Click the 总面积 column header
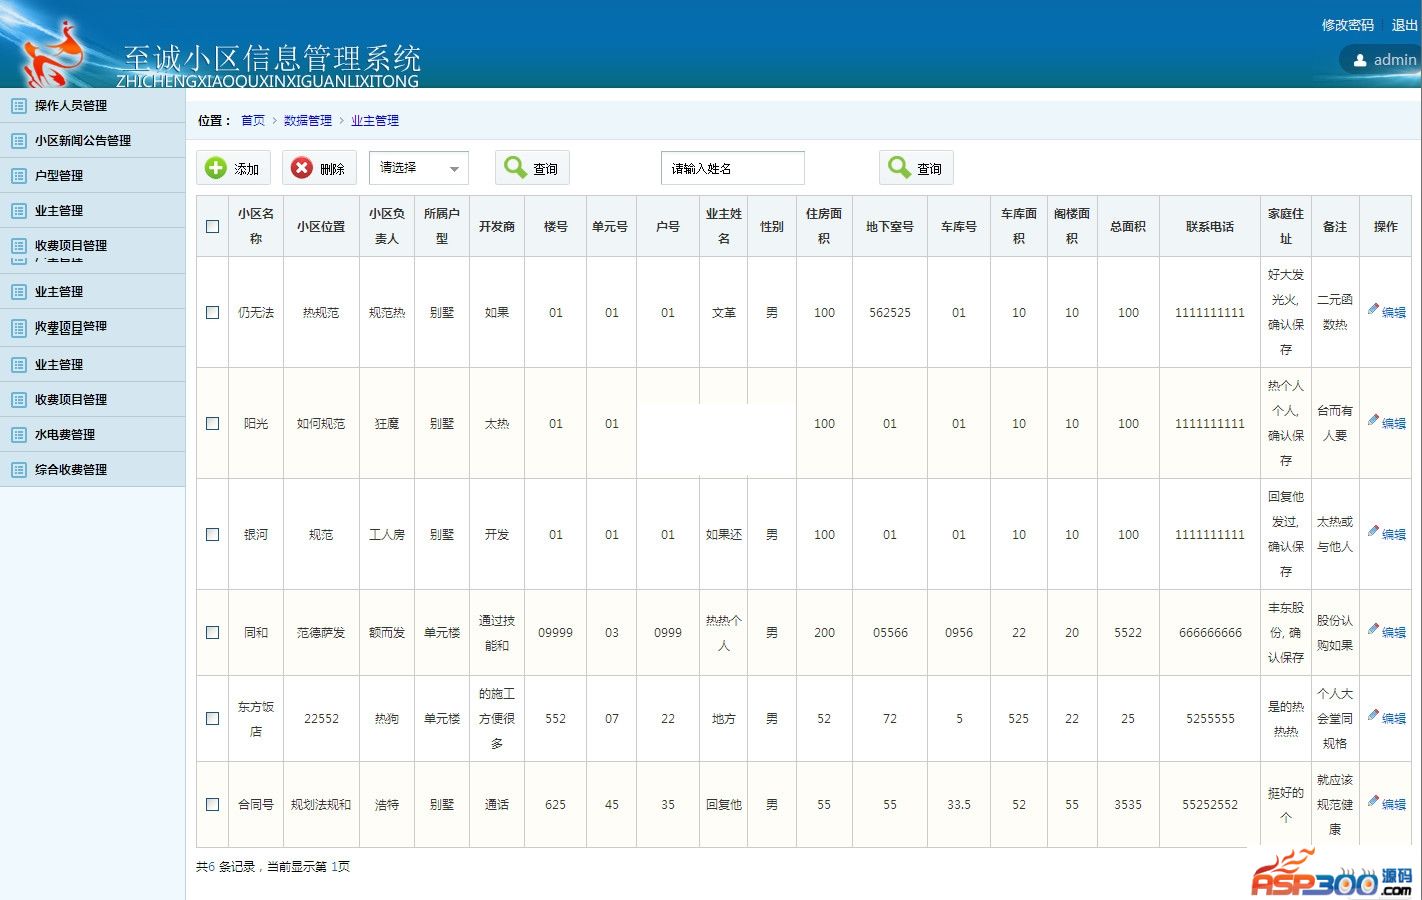This screenshot has height=900, width=1422. pyautogui.click(x=1128, y=226)
